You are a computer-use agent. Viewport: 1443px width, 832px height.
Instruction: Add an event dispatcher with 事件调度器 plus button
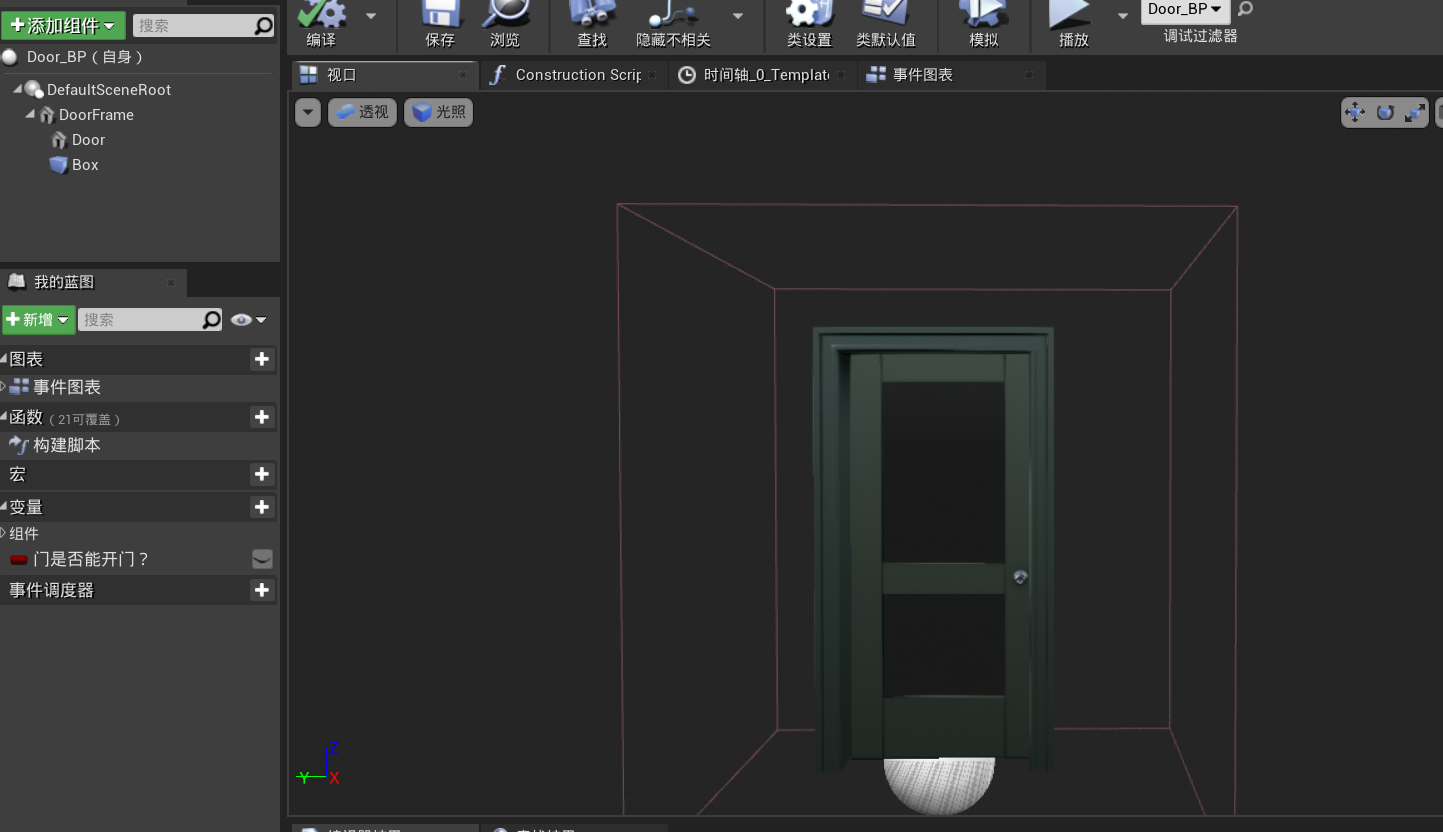point(262,590)
